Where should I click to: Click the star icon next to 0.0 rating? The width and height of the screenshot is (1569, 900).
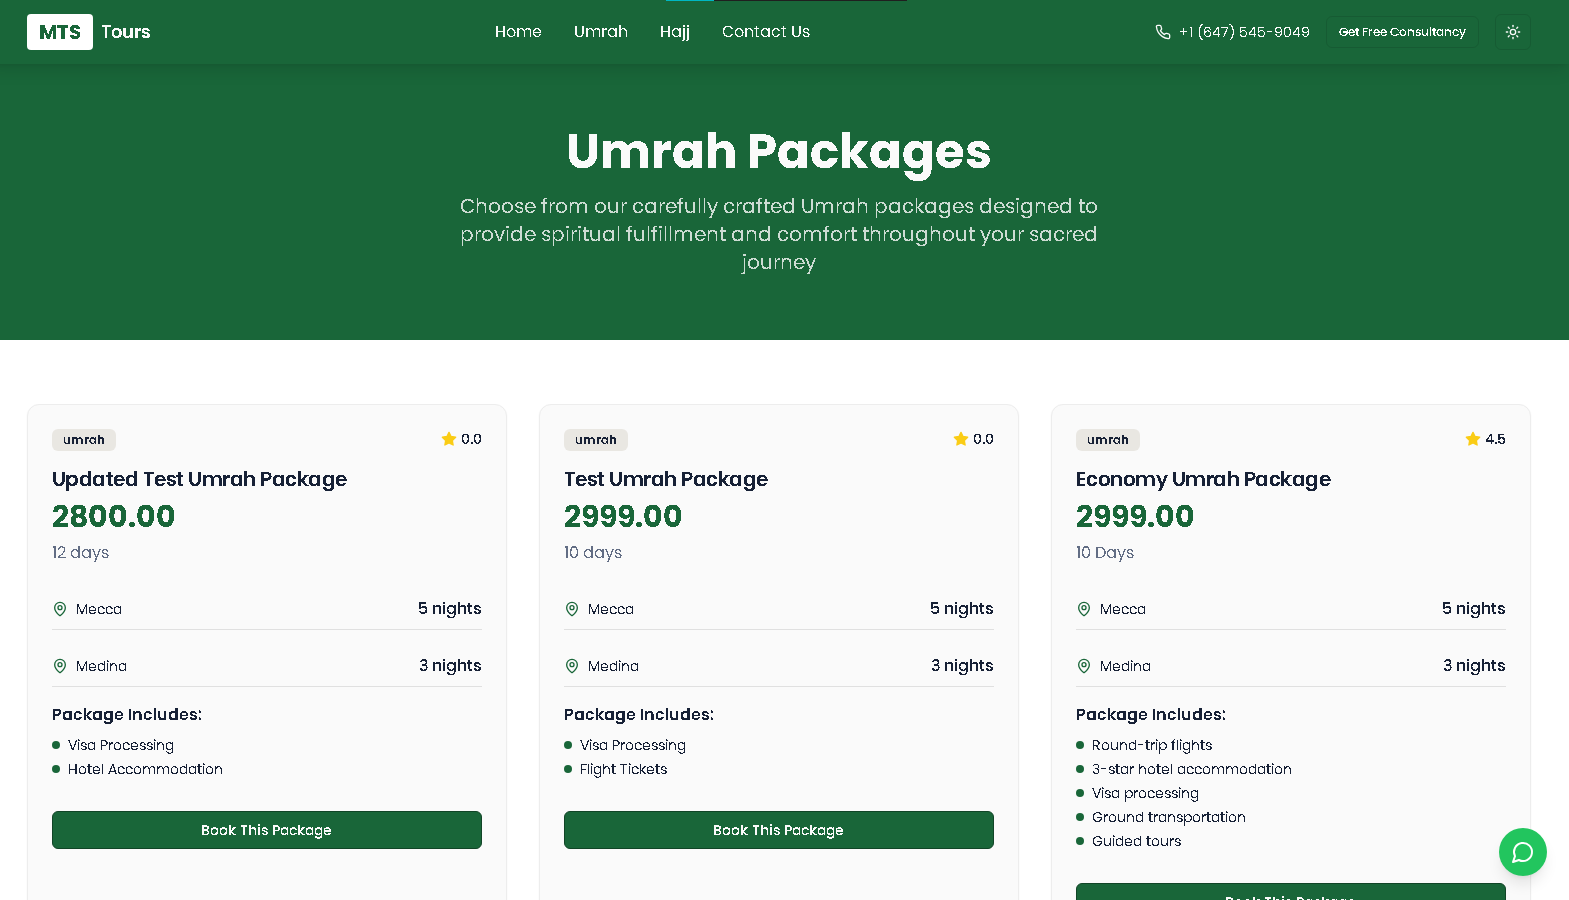[448, 438]
